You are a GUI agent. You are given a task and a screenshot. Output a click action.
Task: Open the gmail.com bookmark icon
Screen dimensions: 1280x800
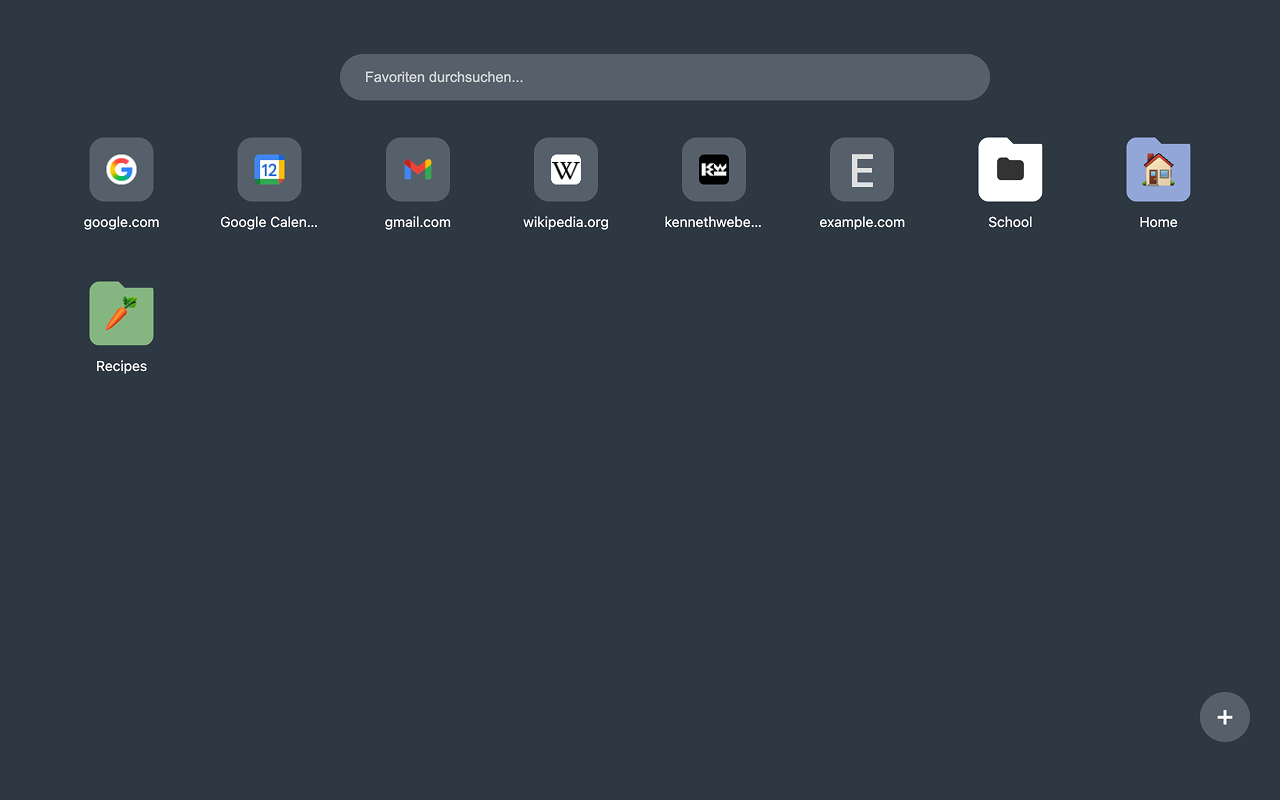pyautogui.click(x=418, y=169)
